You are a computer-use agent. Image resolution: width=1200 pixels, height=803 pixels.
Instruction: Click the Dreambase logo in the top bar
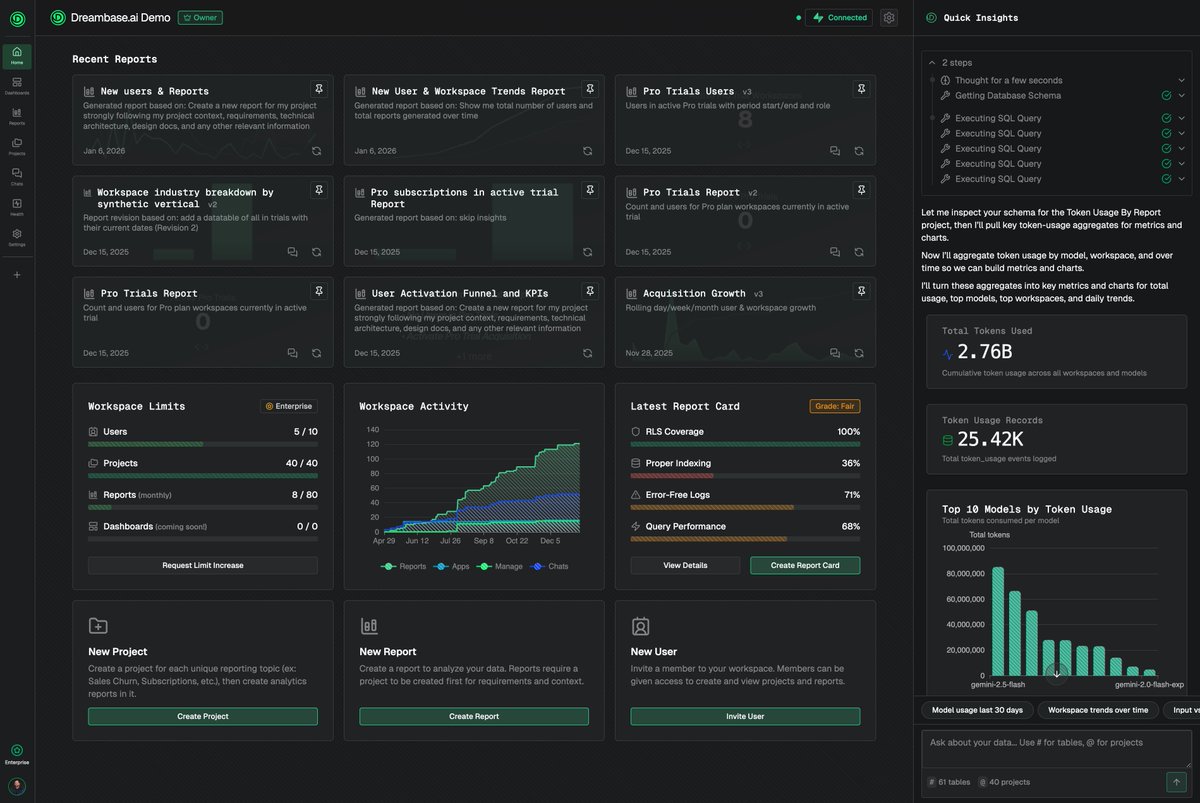coord(58,17)
